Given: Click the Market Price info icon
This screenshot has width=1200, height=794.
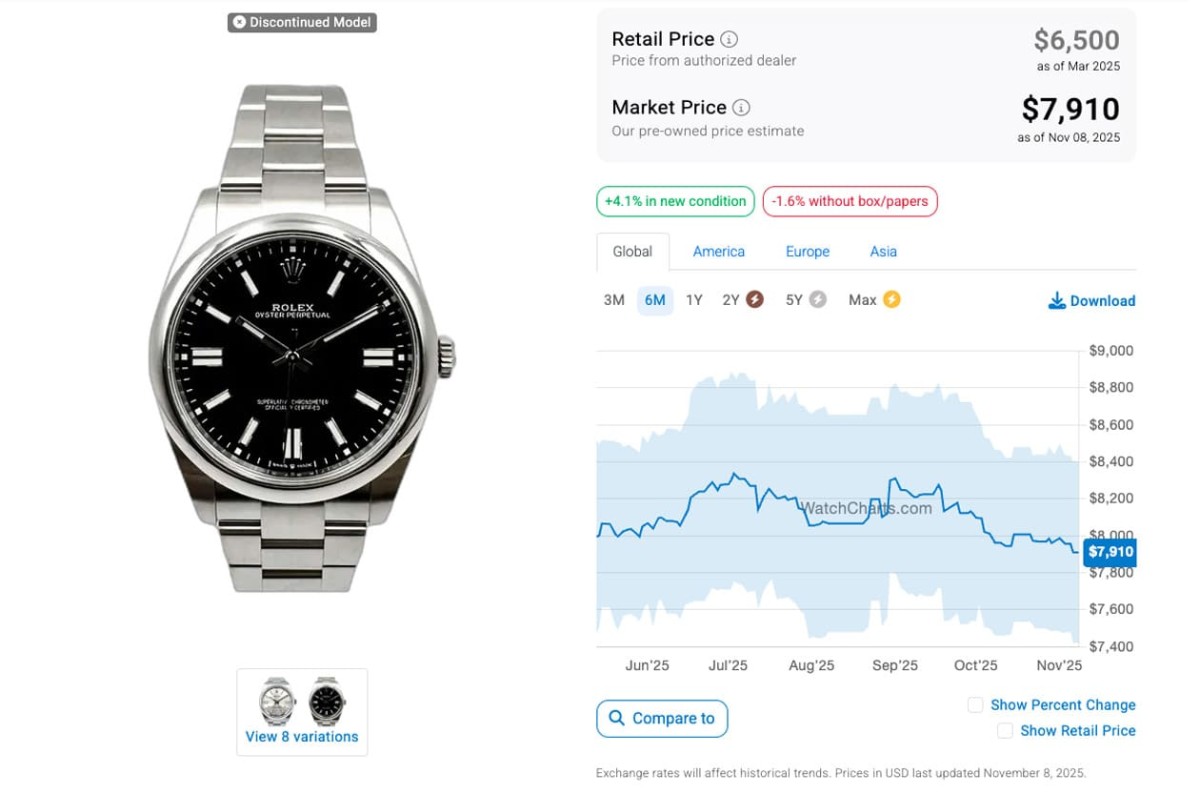Looking at the screenshot, I should coord(741,108).
